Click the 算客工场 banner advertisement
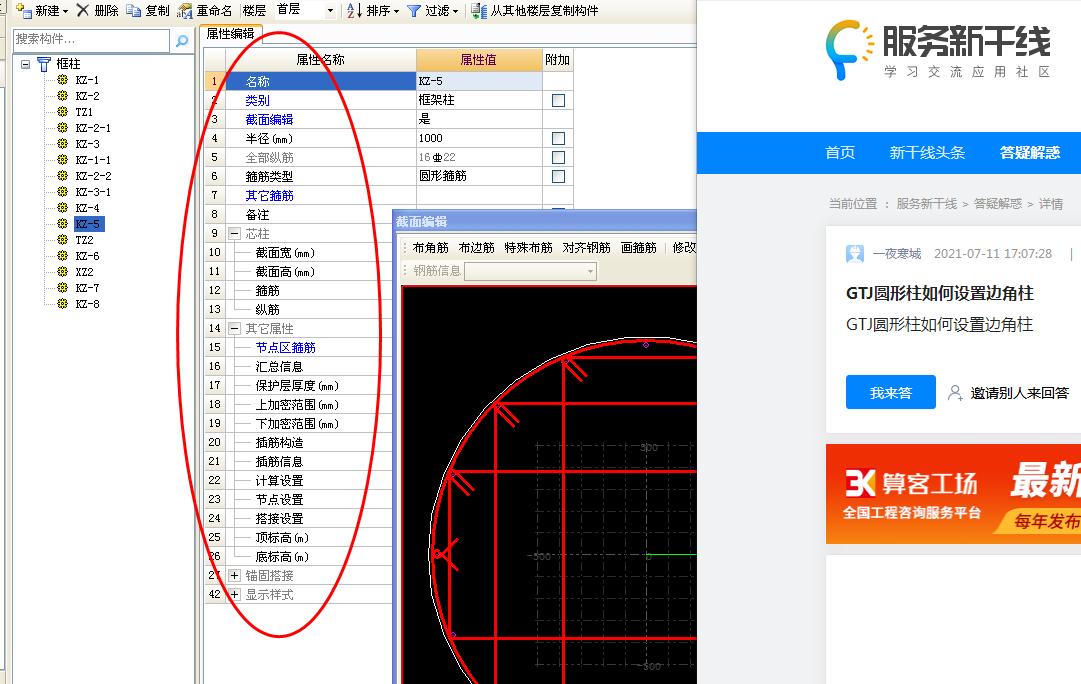The image size is (1081, 684). pos(953,494)
